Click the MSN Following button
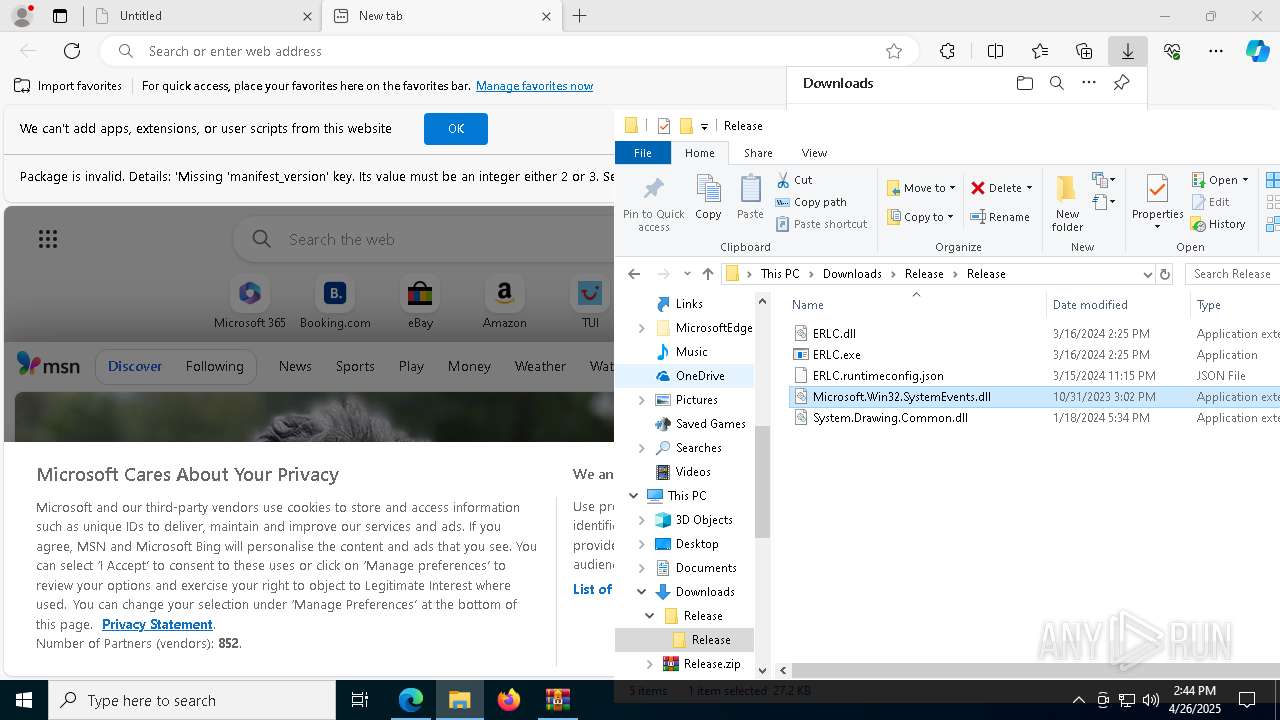Screen dimensions: 1280x720 [214, 366]
